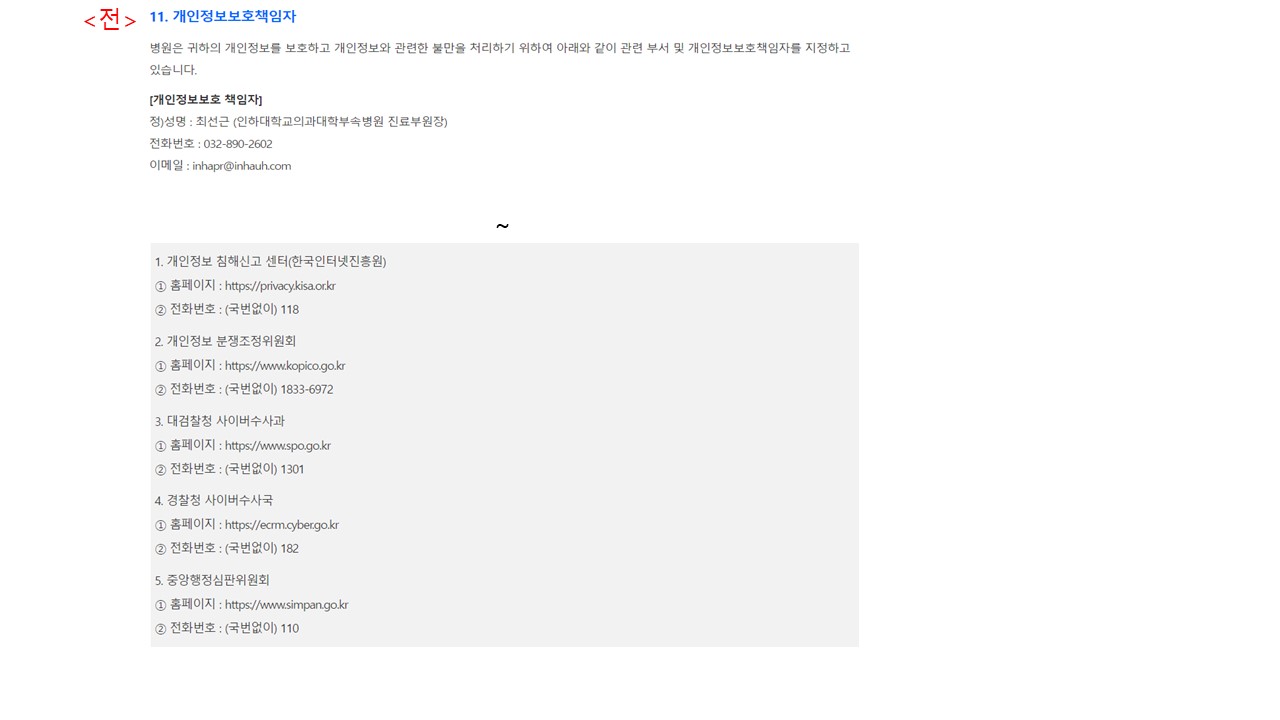
Task: Open the ecrm.cyber.go.kr homepage link
Action: click(x=282, y=525)
